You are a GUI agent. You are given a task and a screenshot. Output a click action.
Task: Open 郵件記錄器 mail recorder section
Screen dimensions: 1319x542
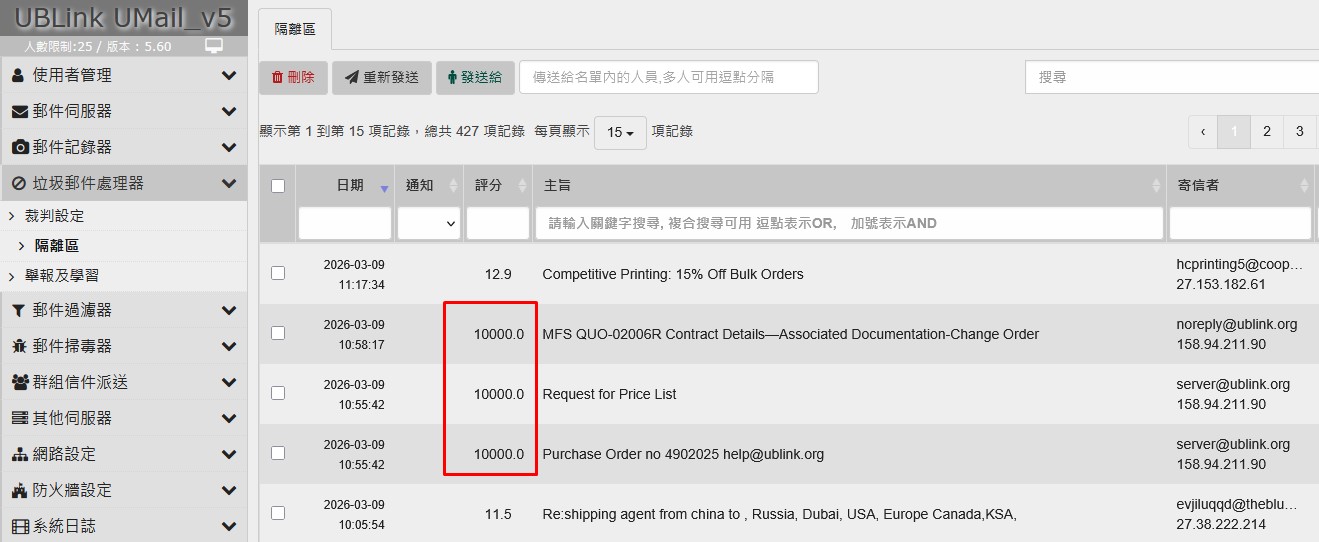click(x=123, y=147)
